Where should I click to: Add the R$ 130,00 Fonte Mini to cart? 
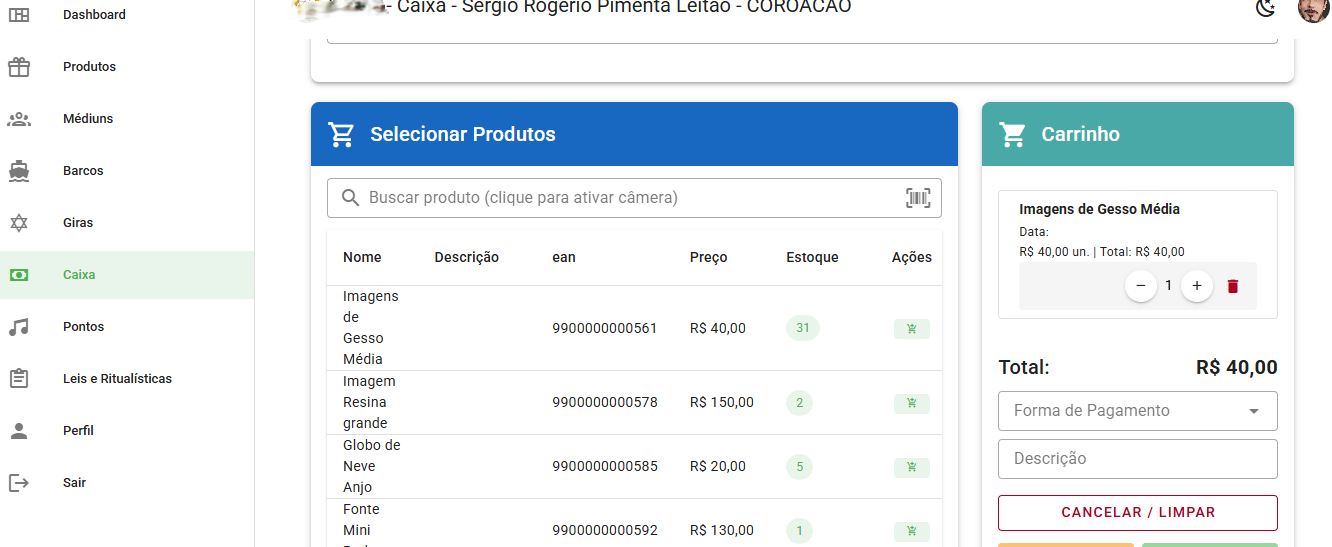click(x=911, y=531)
